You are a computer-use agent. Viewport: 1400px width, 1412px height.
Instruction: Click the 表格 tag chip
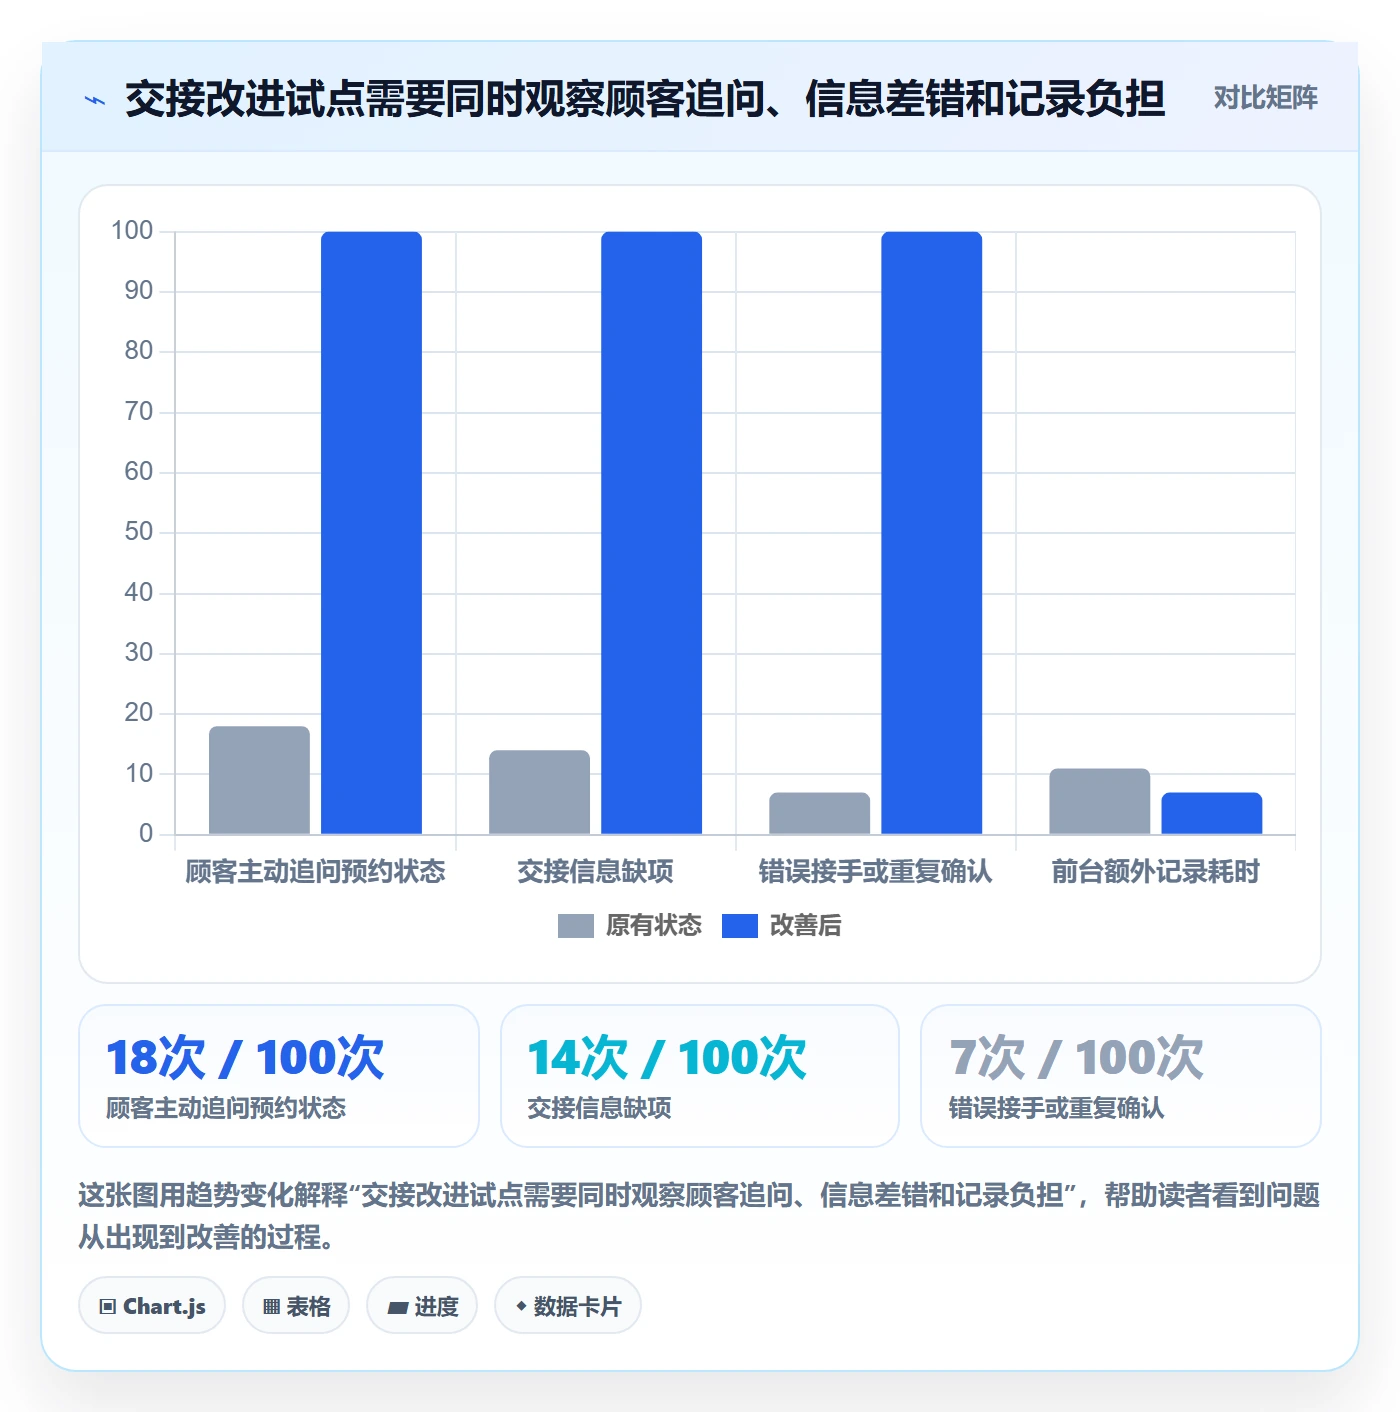296,1305
